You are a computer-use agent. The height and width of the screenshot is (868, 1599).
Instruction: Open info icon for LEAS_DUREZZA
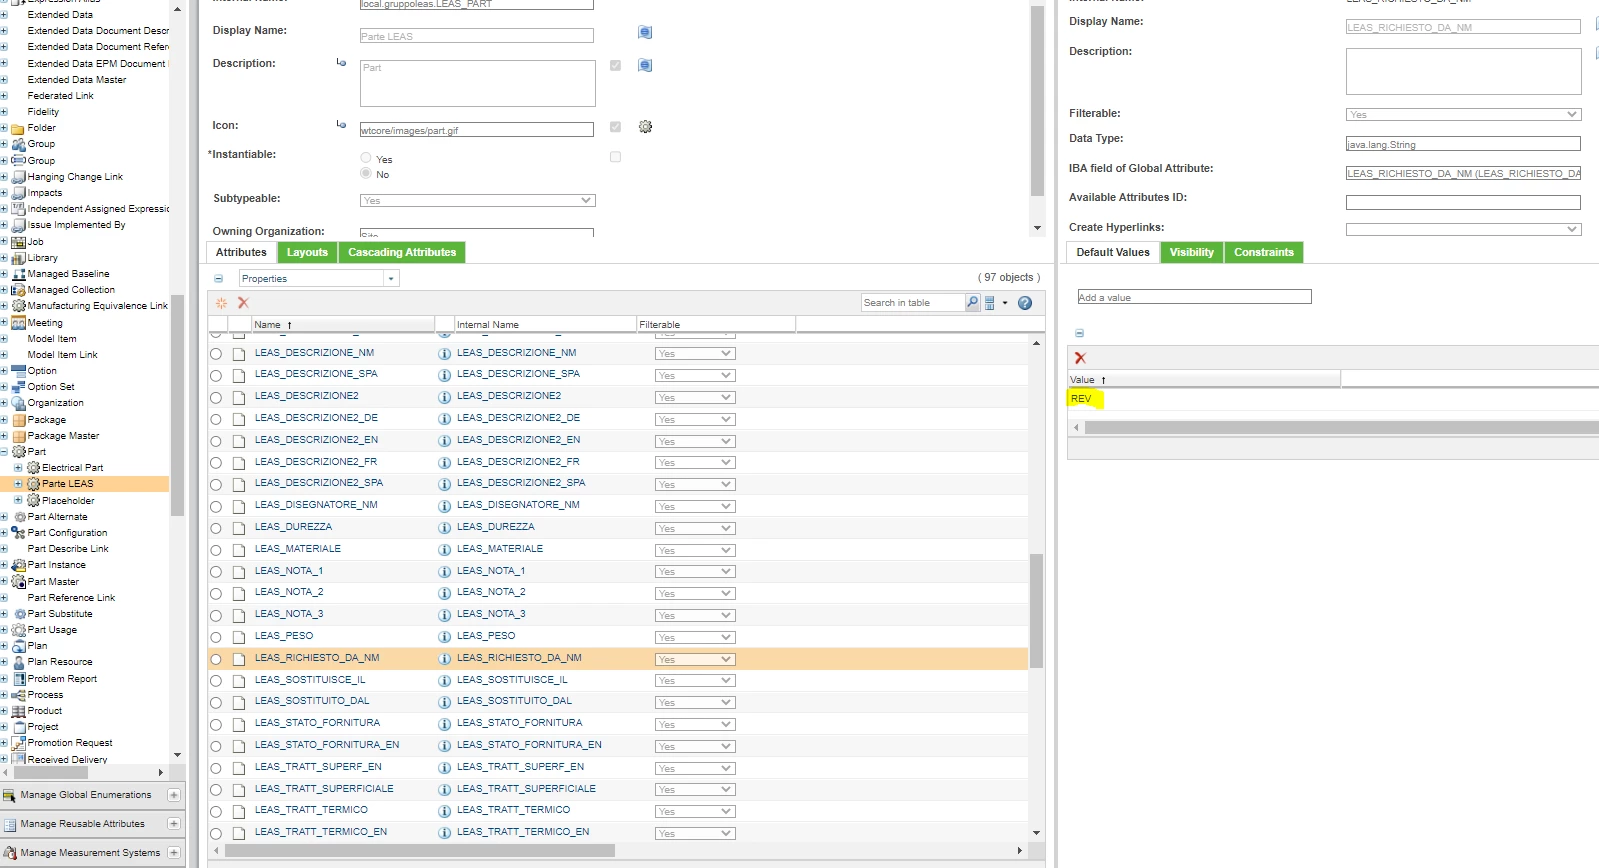coord(444,528)
